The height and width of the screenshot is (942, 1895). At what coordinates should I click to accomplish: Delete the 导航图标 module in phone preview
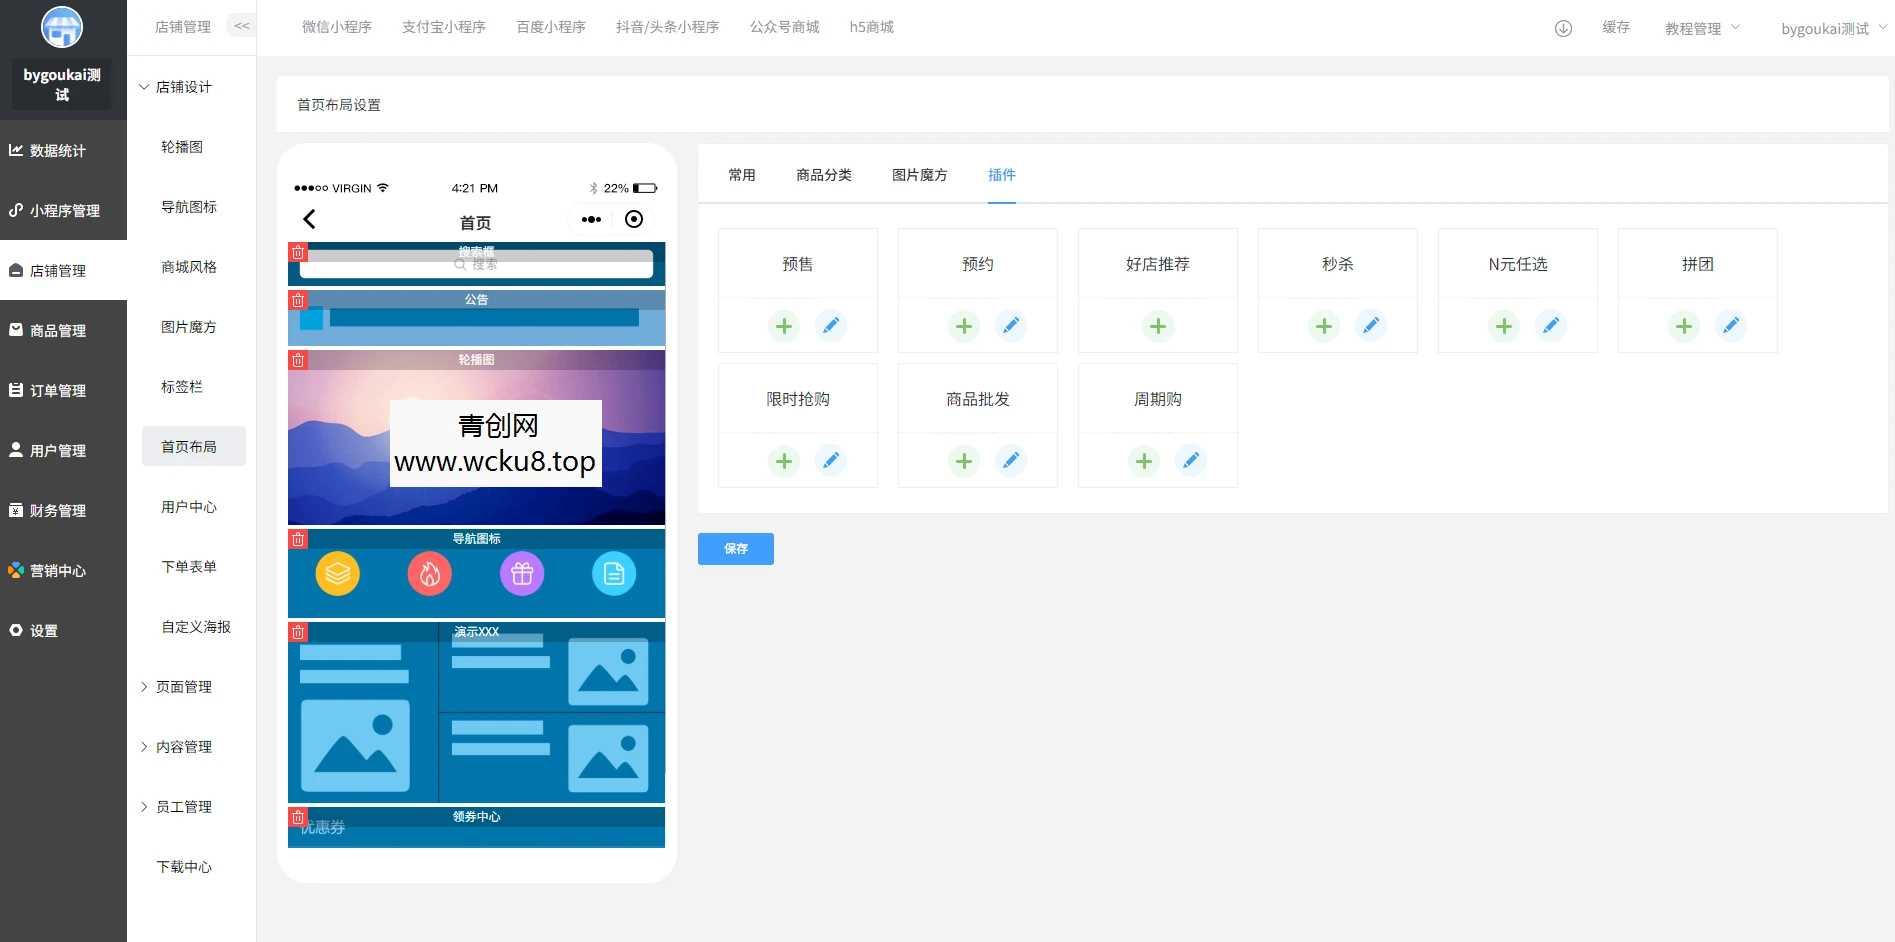tap(297, 538)
